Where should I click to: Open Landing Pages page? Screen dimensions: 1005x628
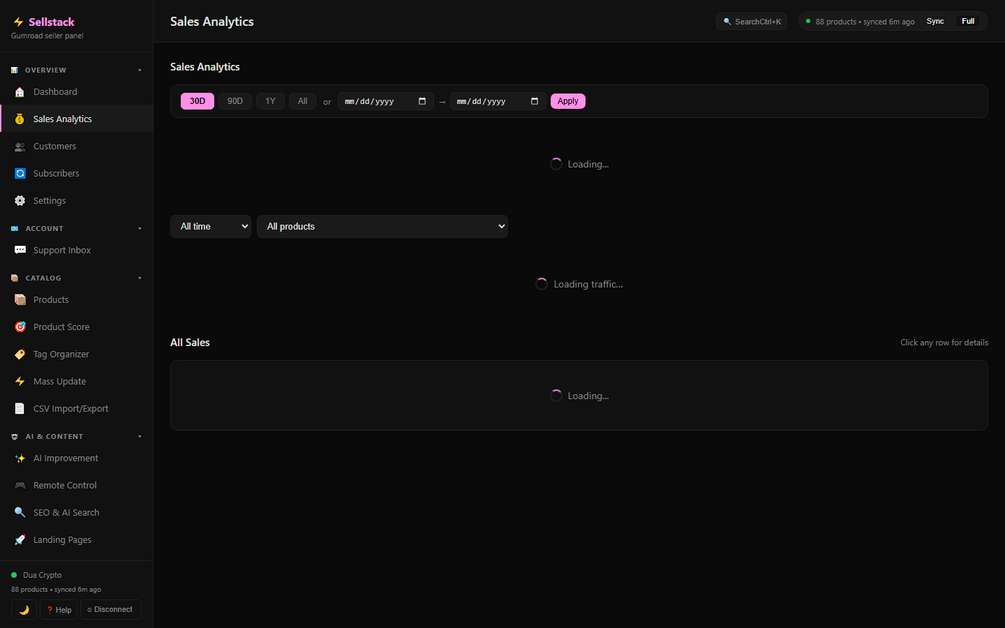tap(76, 540)
